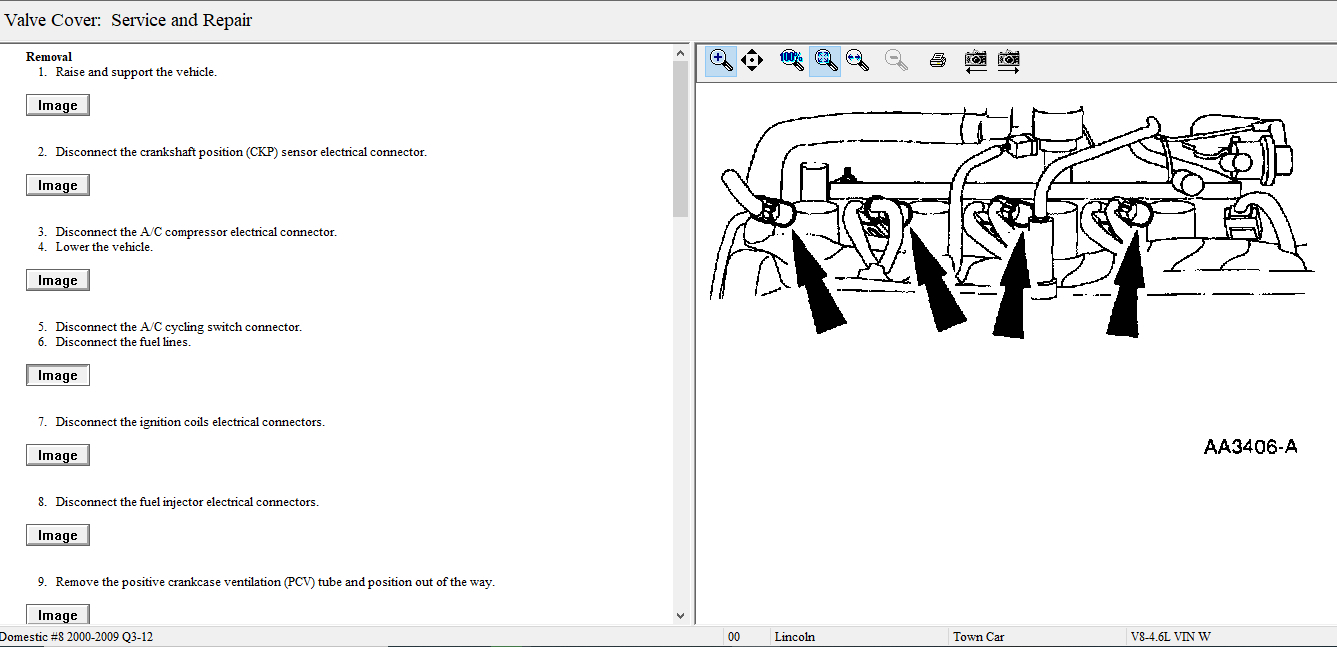Select the zoom in magnifier tool
The height and width of the screenshot is (647, 1337).
point(720,60)
